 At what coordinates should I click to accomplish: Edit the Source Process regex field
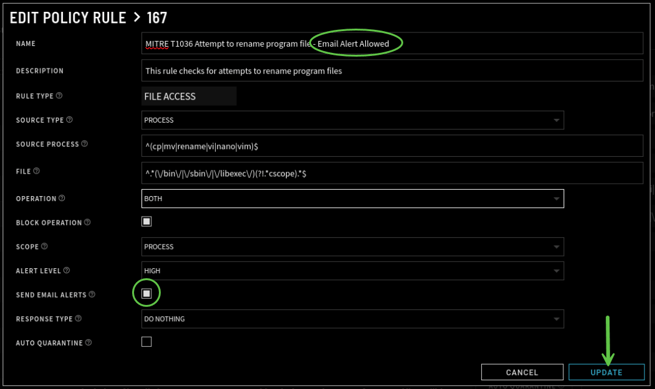point(392,146)
